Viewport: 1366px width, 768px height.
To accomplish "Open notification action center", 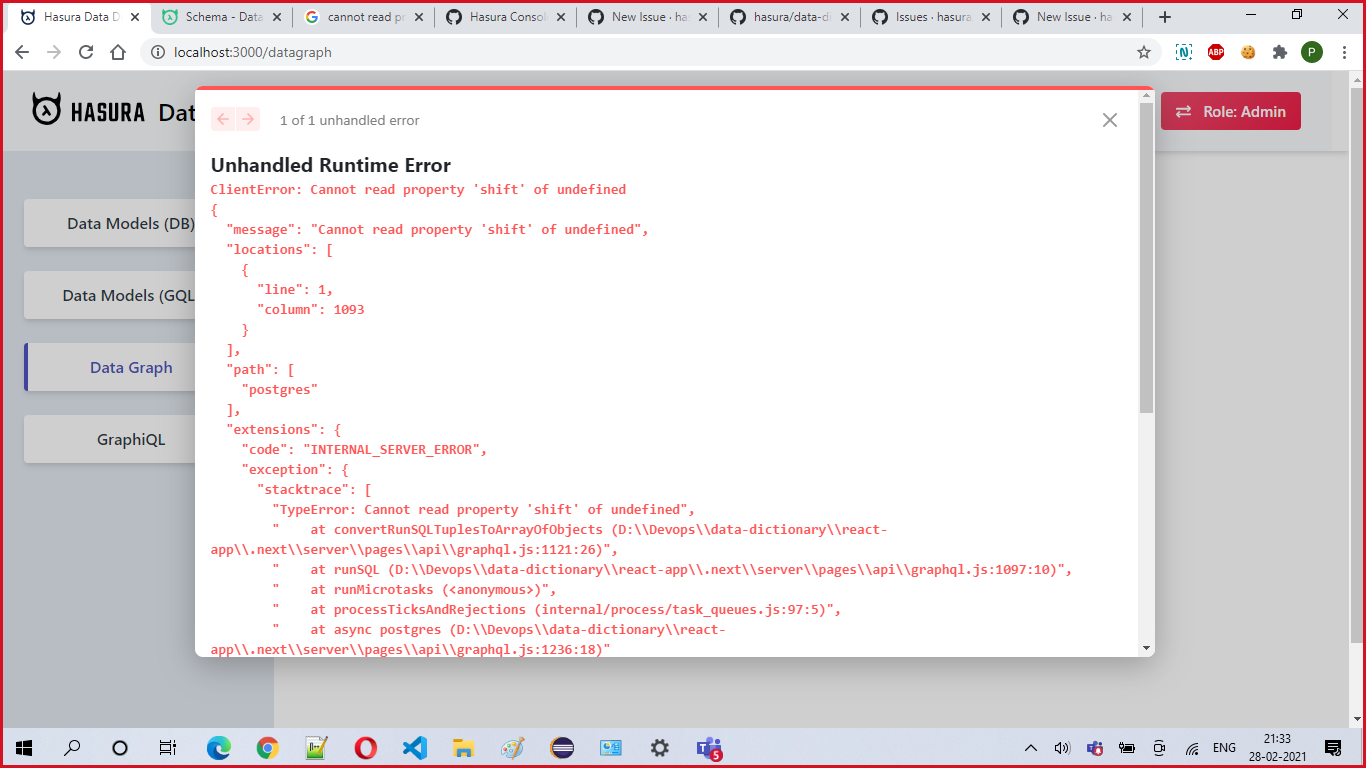I will click(x=1333, y=747).
